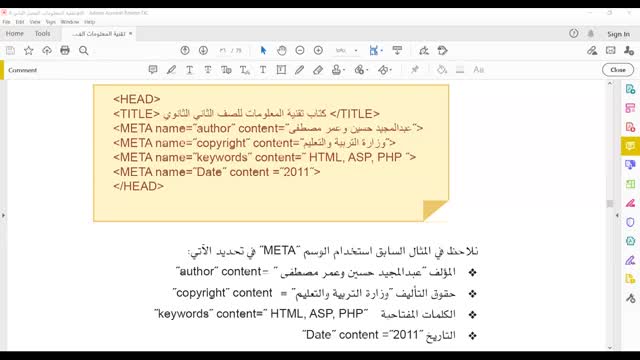Open the Window menu
The width and height of the screenshot is (640, 360).
pos(70,22)
